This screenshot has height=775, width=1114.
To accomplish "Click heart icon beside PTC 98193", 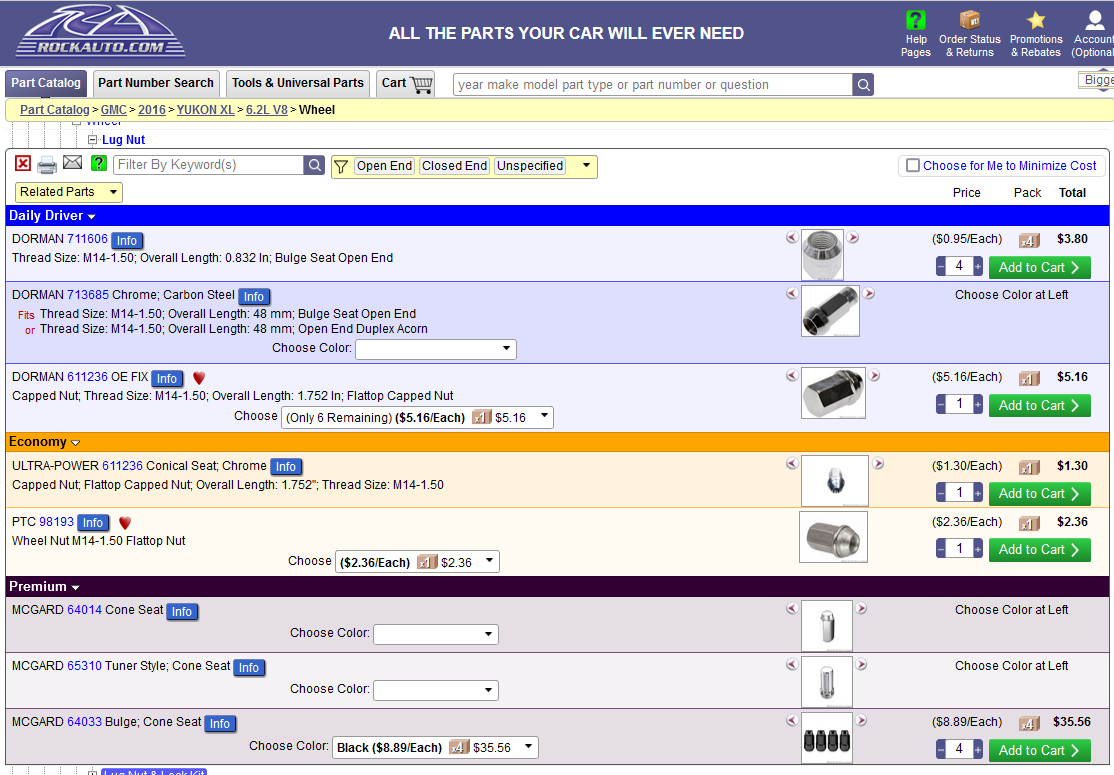I will pos(125,523).
